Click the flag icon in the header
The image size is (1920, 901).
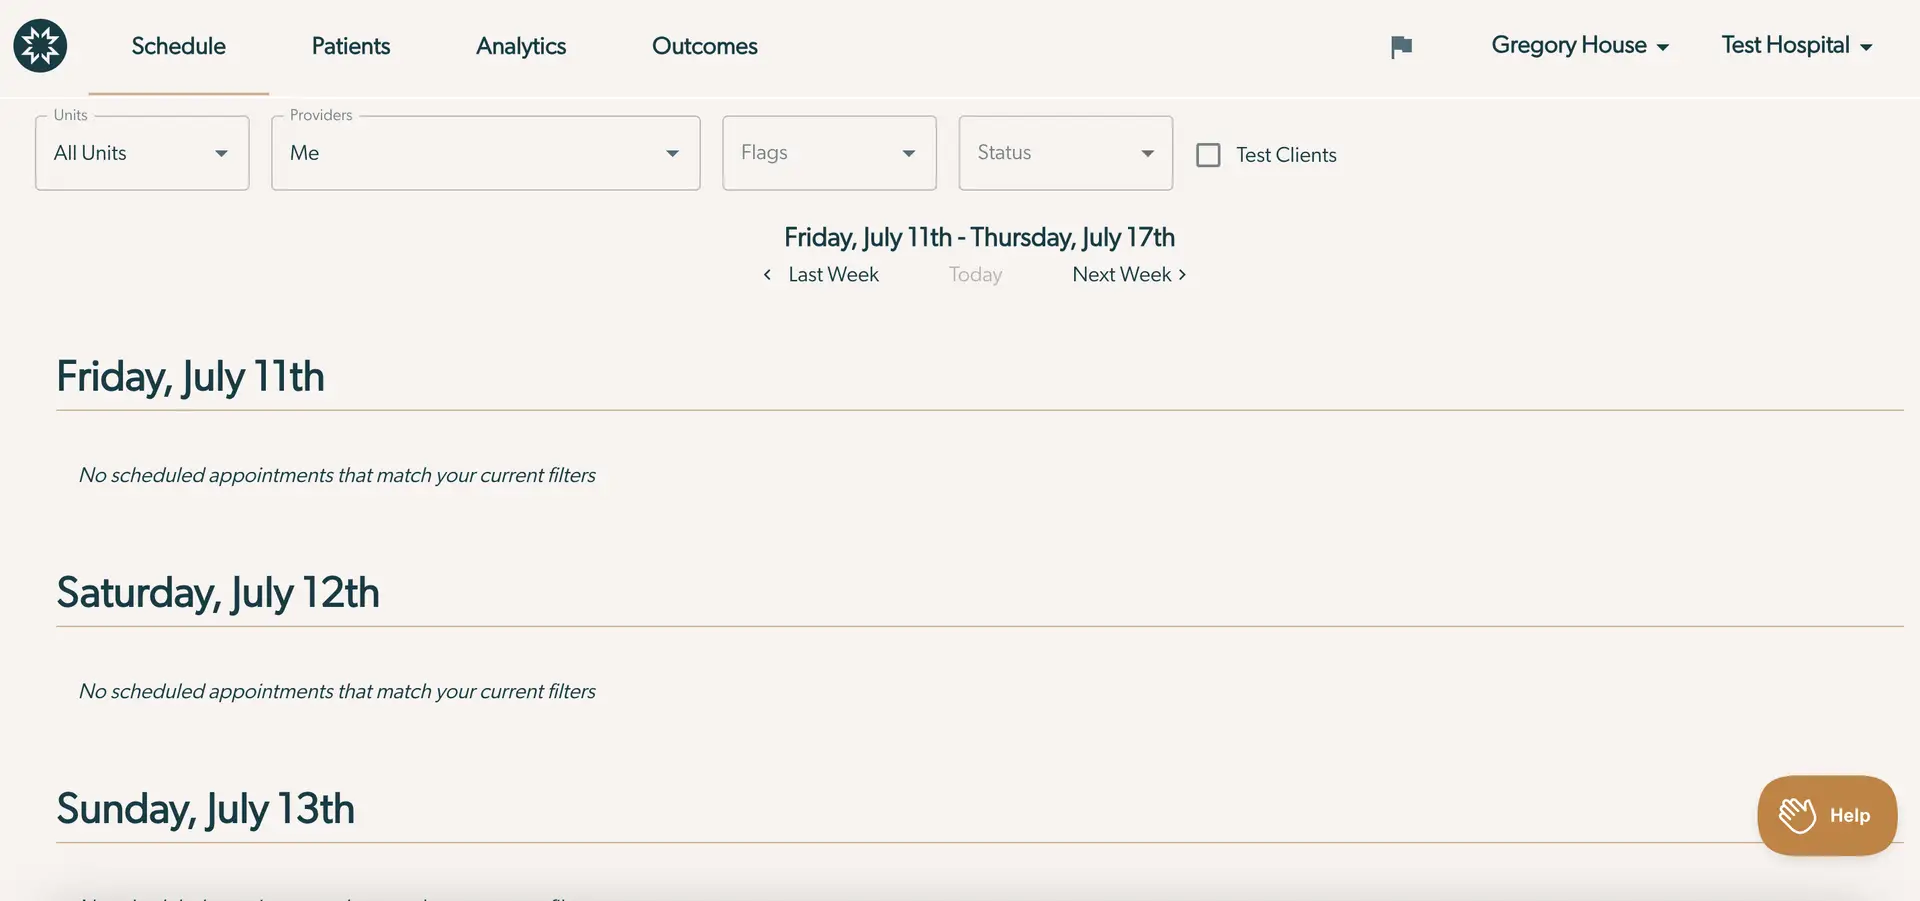pos(1400,45)
